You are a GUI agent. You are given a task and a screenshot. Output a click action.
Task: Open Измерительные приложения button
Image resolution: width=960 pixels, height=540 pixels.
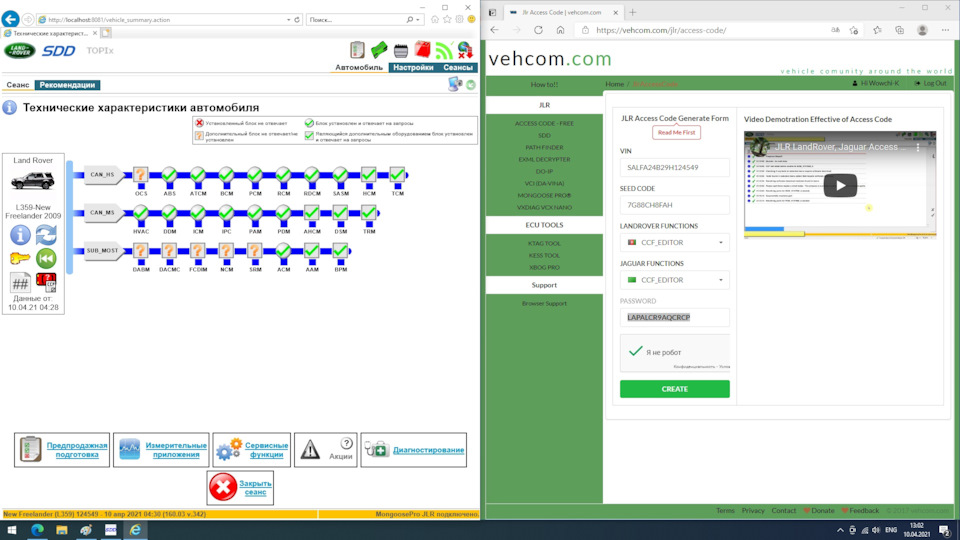tap(161, 450)
